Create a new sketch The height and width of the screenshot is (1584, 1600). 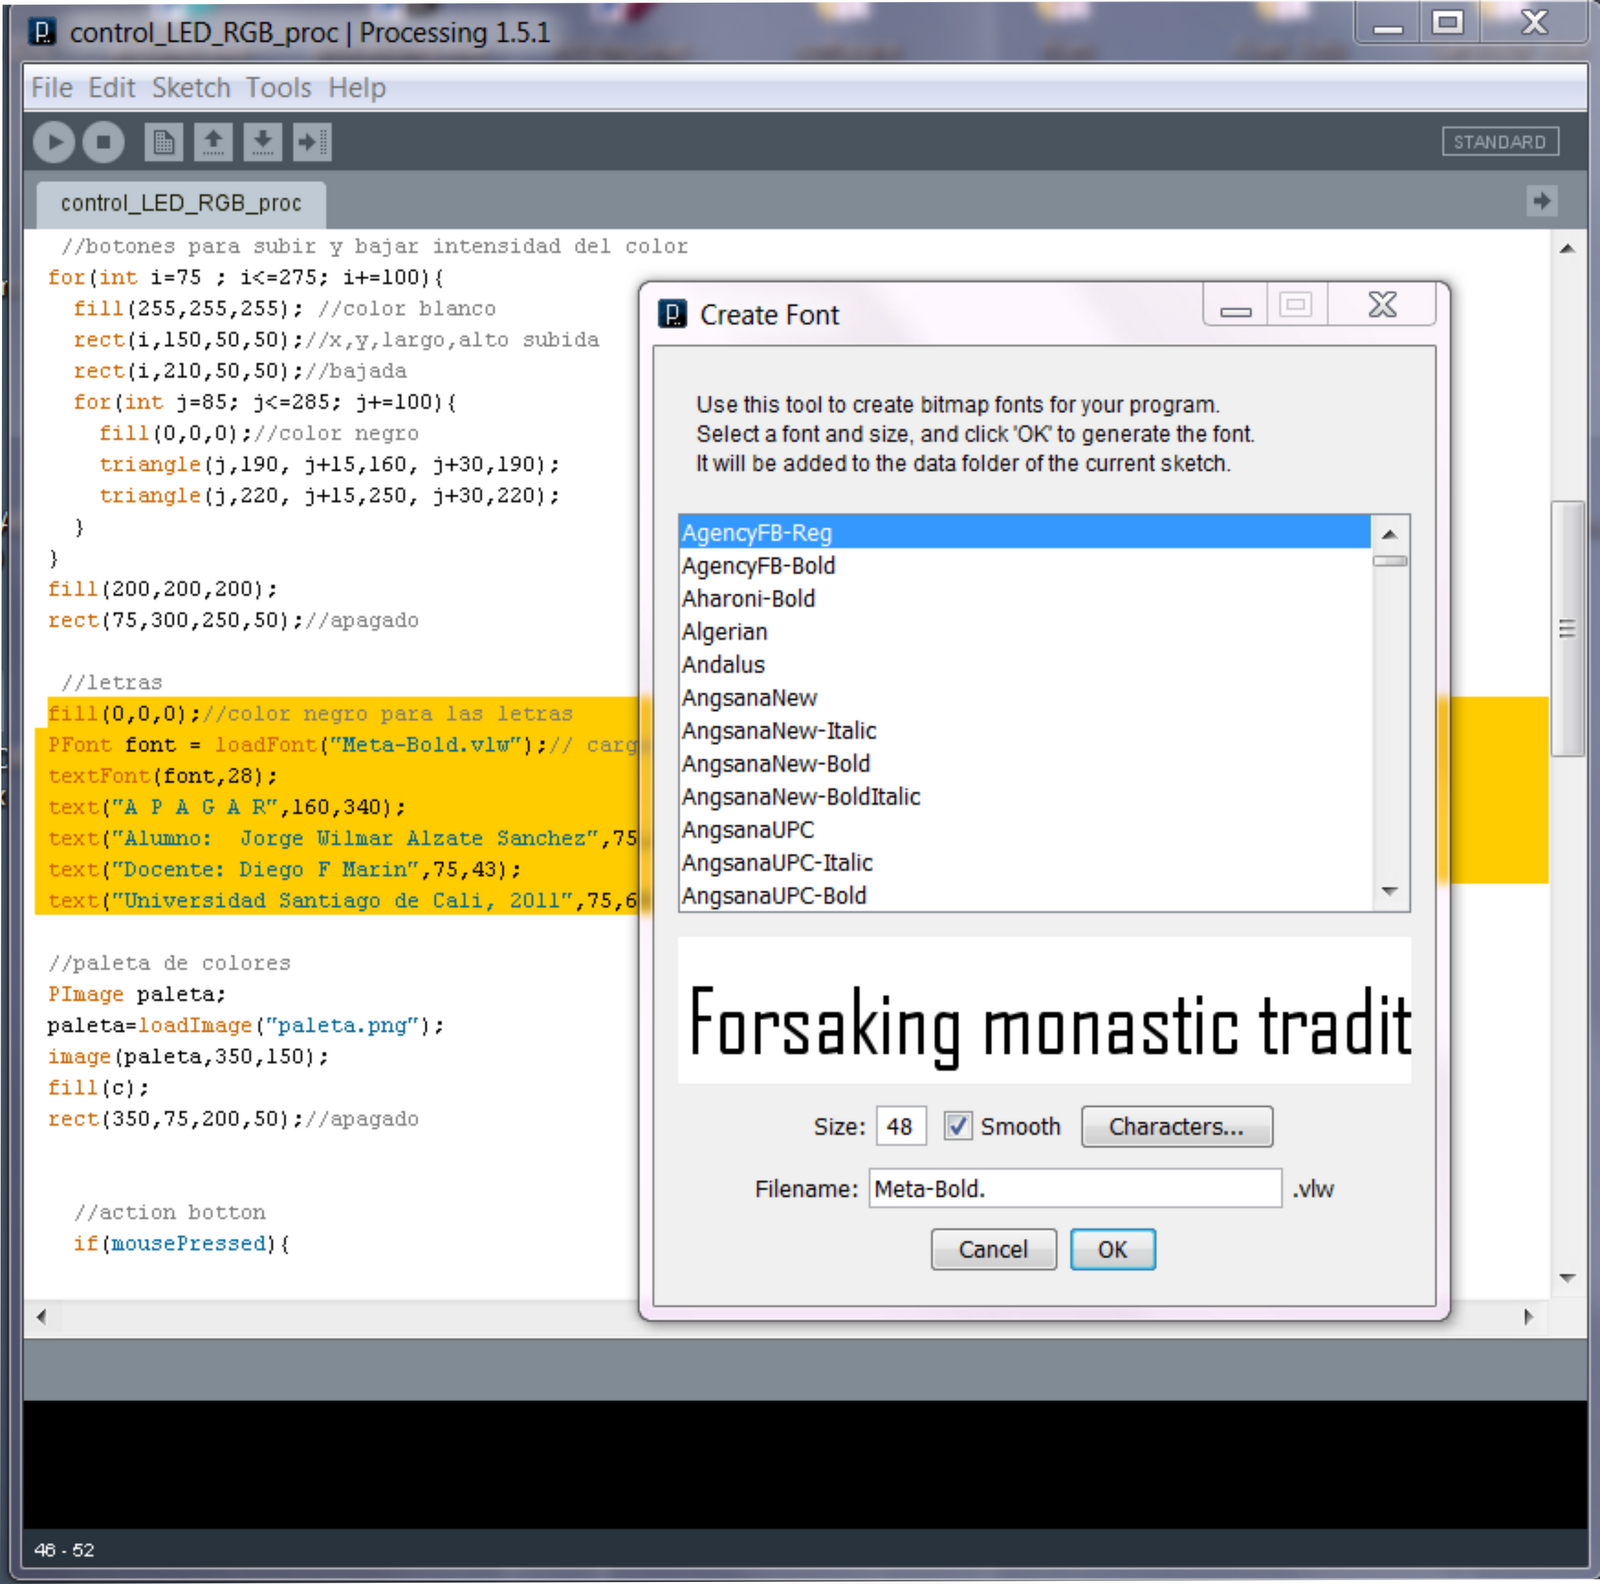pyautogui.click(x=166, y=142)
